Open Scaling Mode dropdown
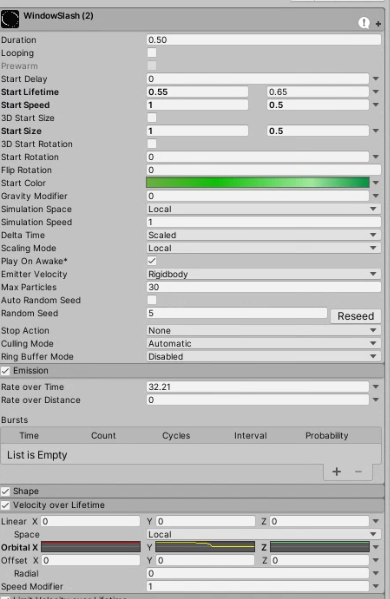This screenshot has width=390, height=599. click(x=264, y=248)
